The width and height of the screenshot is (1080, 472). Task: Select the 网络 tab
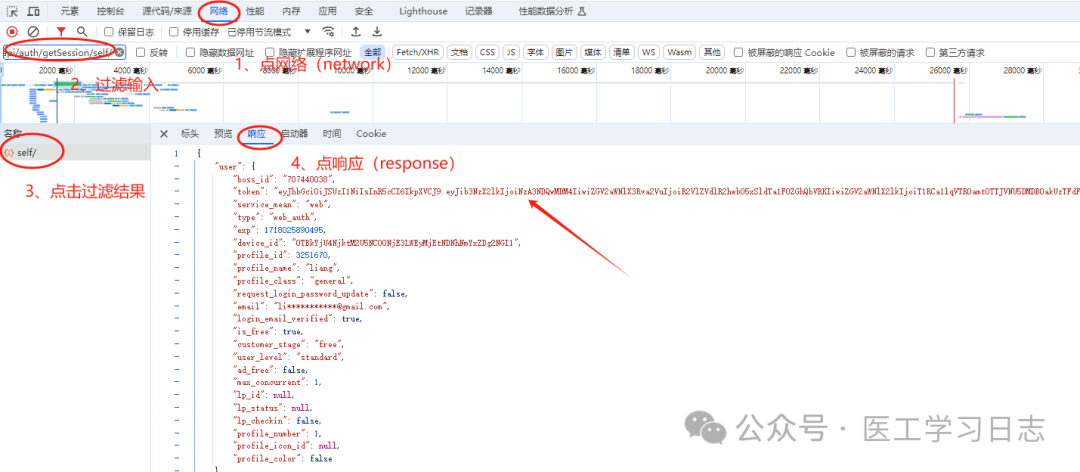click(x=219, y=12)
